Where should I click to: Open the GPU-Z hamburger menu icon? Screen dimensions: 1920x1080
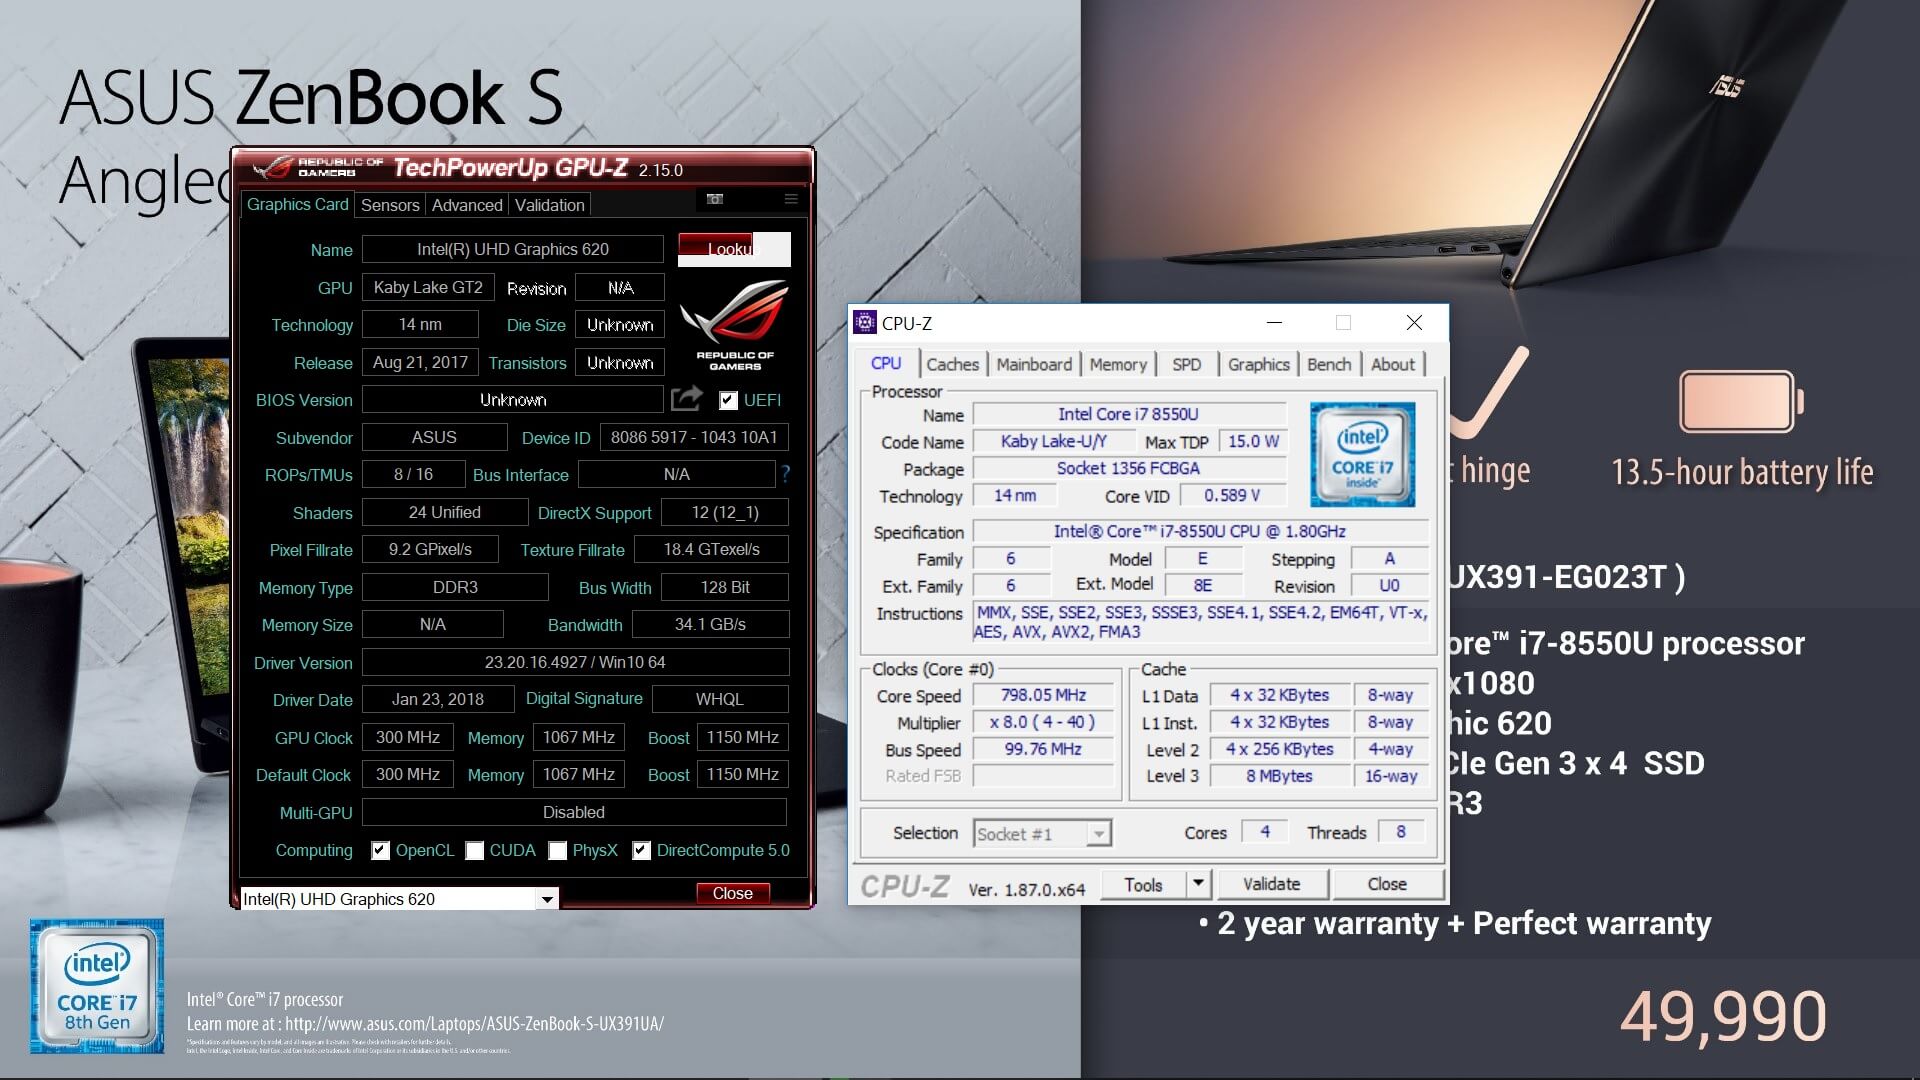coord(791,199)
